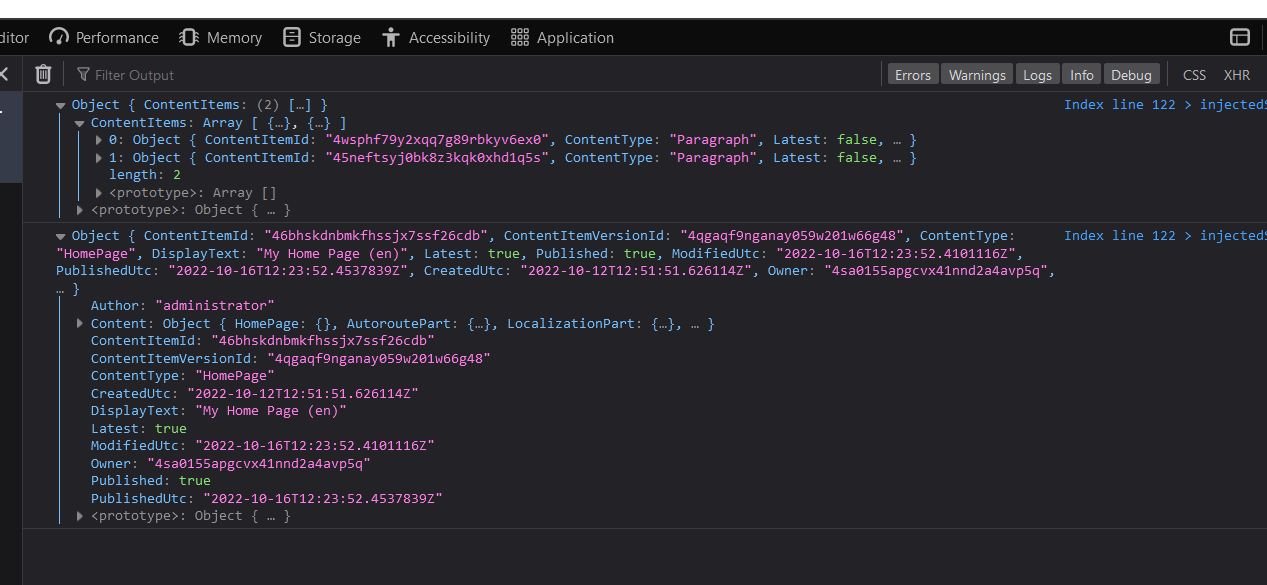The image size is (1267, 585).
Task: Click the ContentType "HomePage" property row
Action: 182,376
